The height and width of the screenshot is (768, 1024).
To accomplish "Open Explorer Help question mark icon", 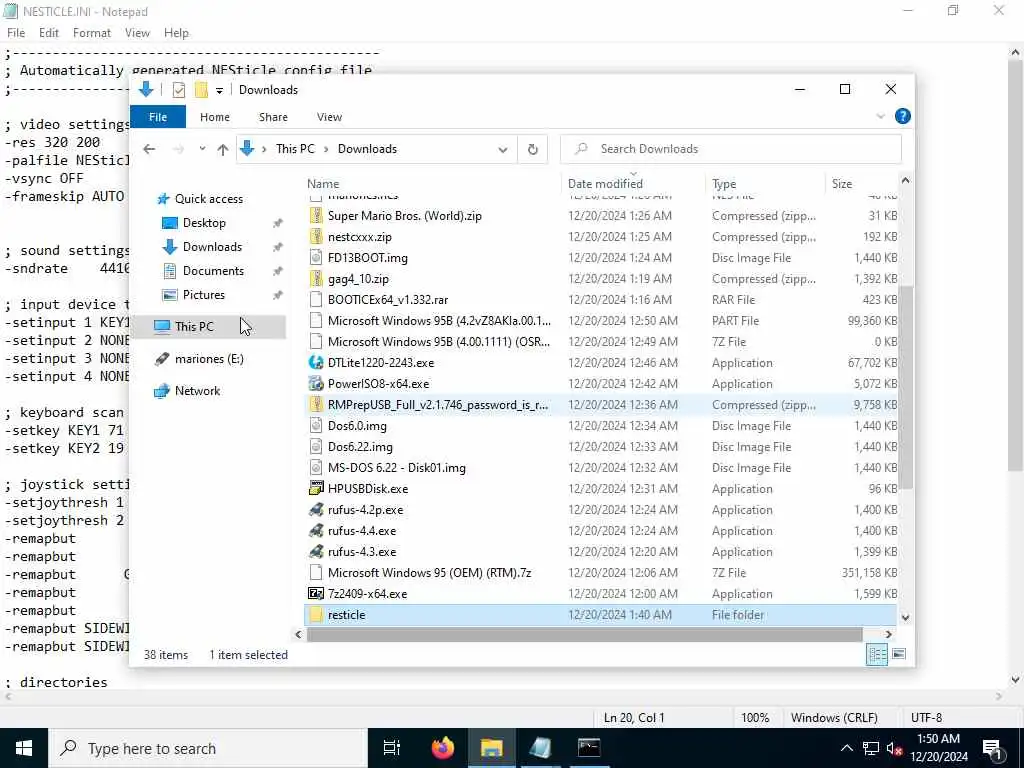I will pyautogui.click(x=903, y=116).
